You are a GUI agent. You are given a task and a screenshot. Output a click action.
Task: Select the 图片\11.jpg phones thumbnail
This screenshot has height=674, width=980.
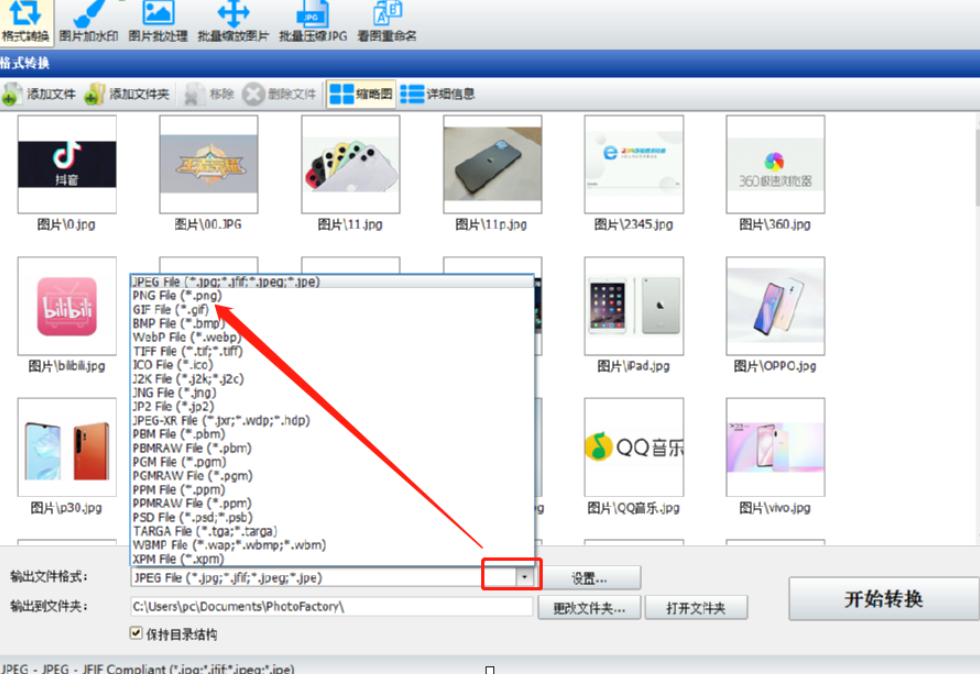[351, 164]
